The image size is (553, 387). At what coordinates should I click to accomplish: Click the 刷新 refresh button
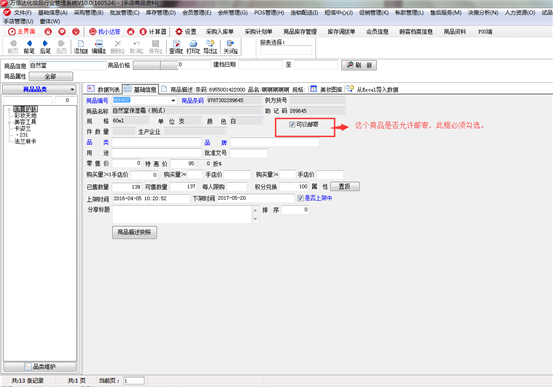tap(359, 65)
